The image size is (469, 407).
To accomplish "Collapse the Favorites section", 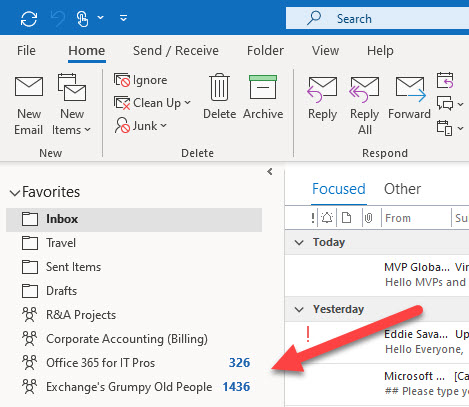I will pos(15,193).
